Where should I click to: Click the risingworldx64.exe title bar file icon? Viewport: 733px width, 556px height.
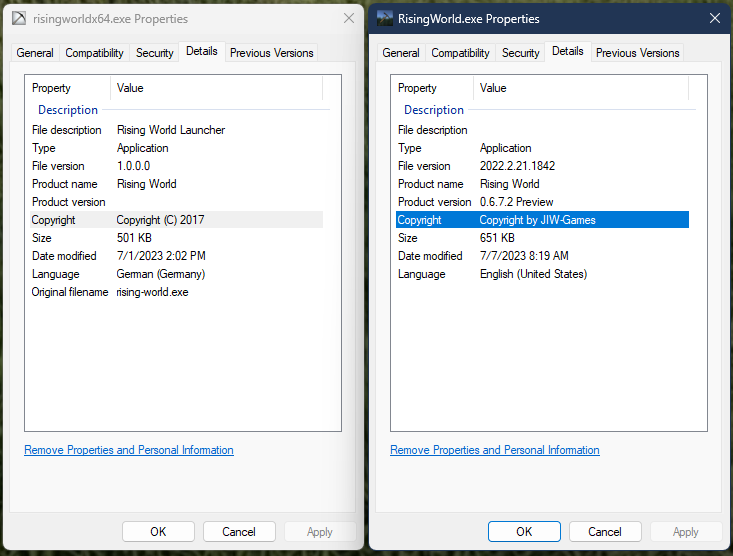[18, 19]
